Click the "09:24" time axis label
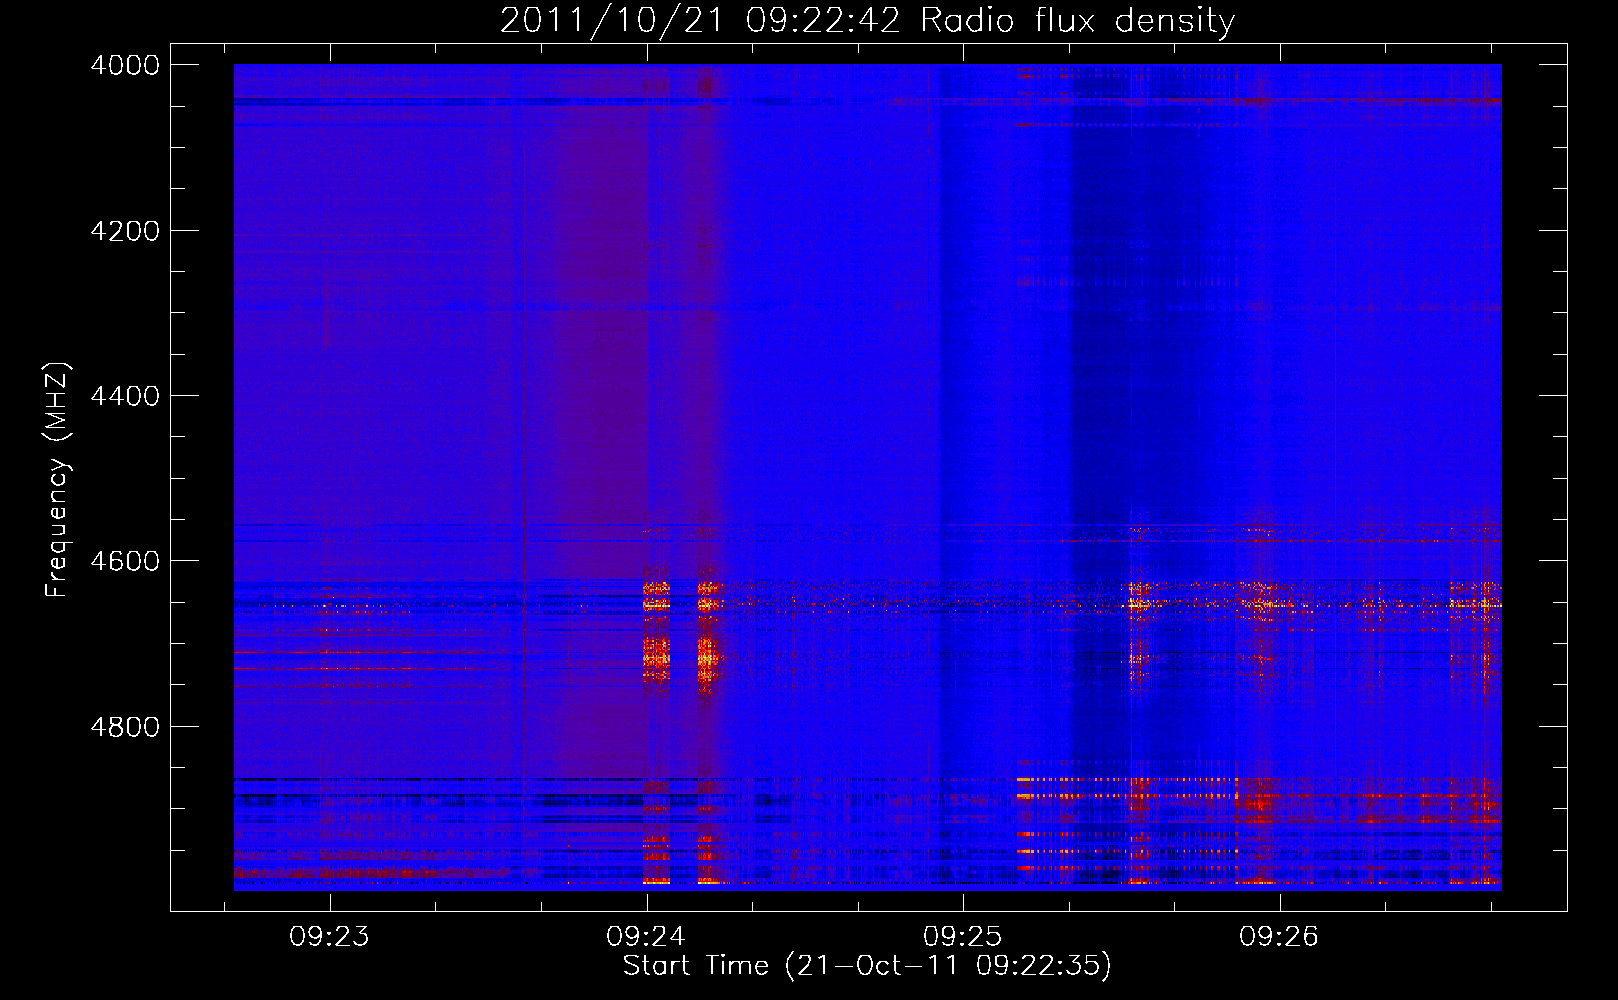Image resolution: width=1618 pixels, height=1000 pixels. [646, 937]
